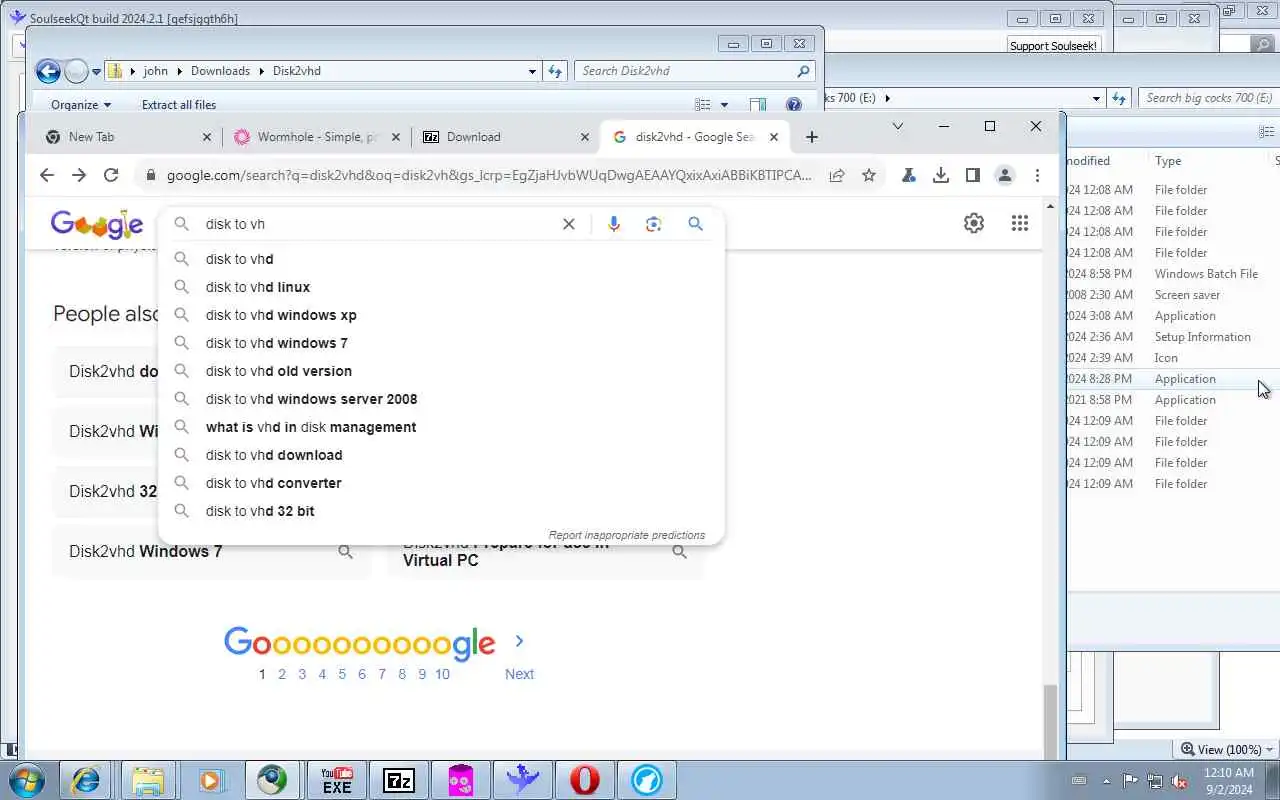Open Google quick settings gear
Image resolution: width=1280 pixels, height=800 pixels.
pyautogui.click(x=974, y=223)
